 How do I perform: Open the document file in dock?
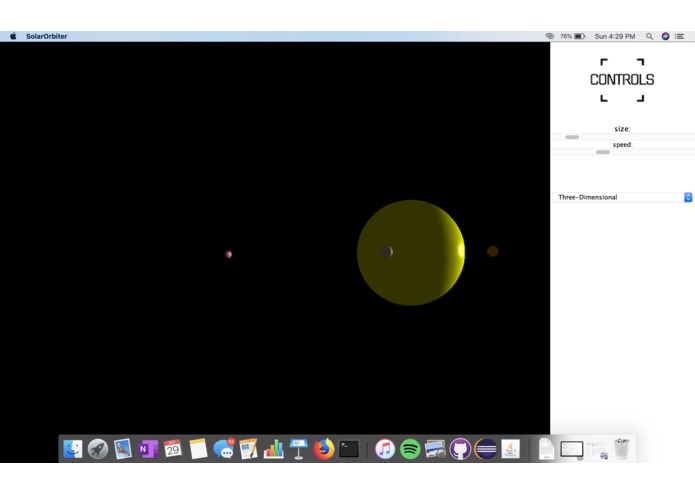pyautogui.click(x=547, y=449)
